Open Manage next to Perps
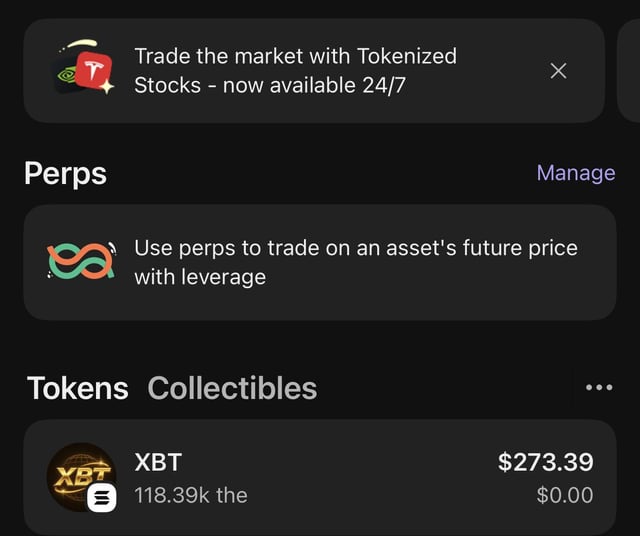The width and height of the screenshot is (640, 536). coord(575,173)
